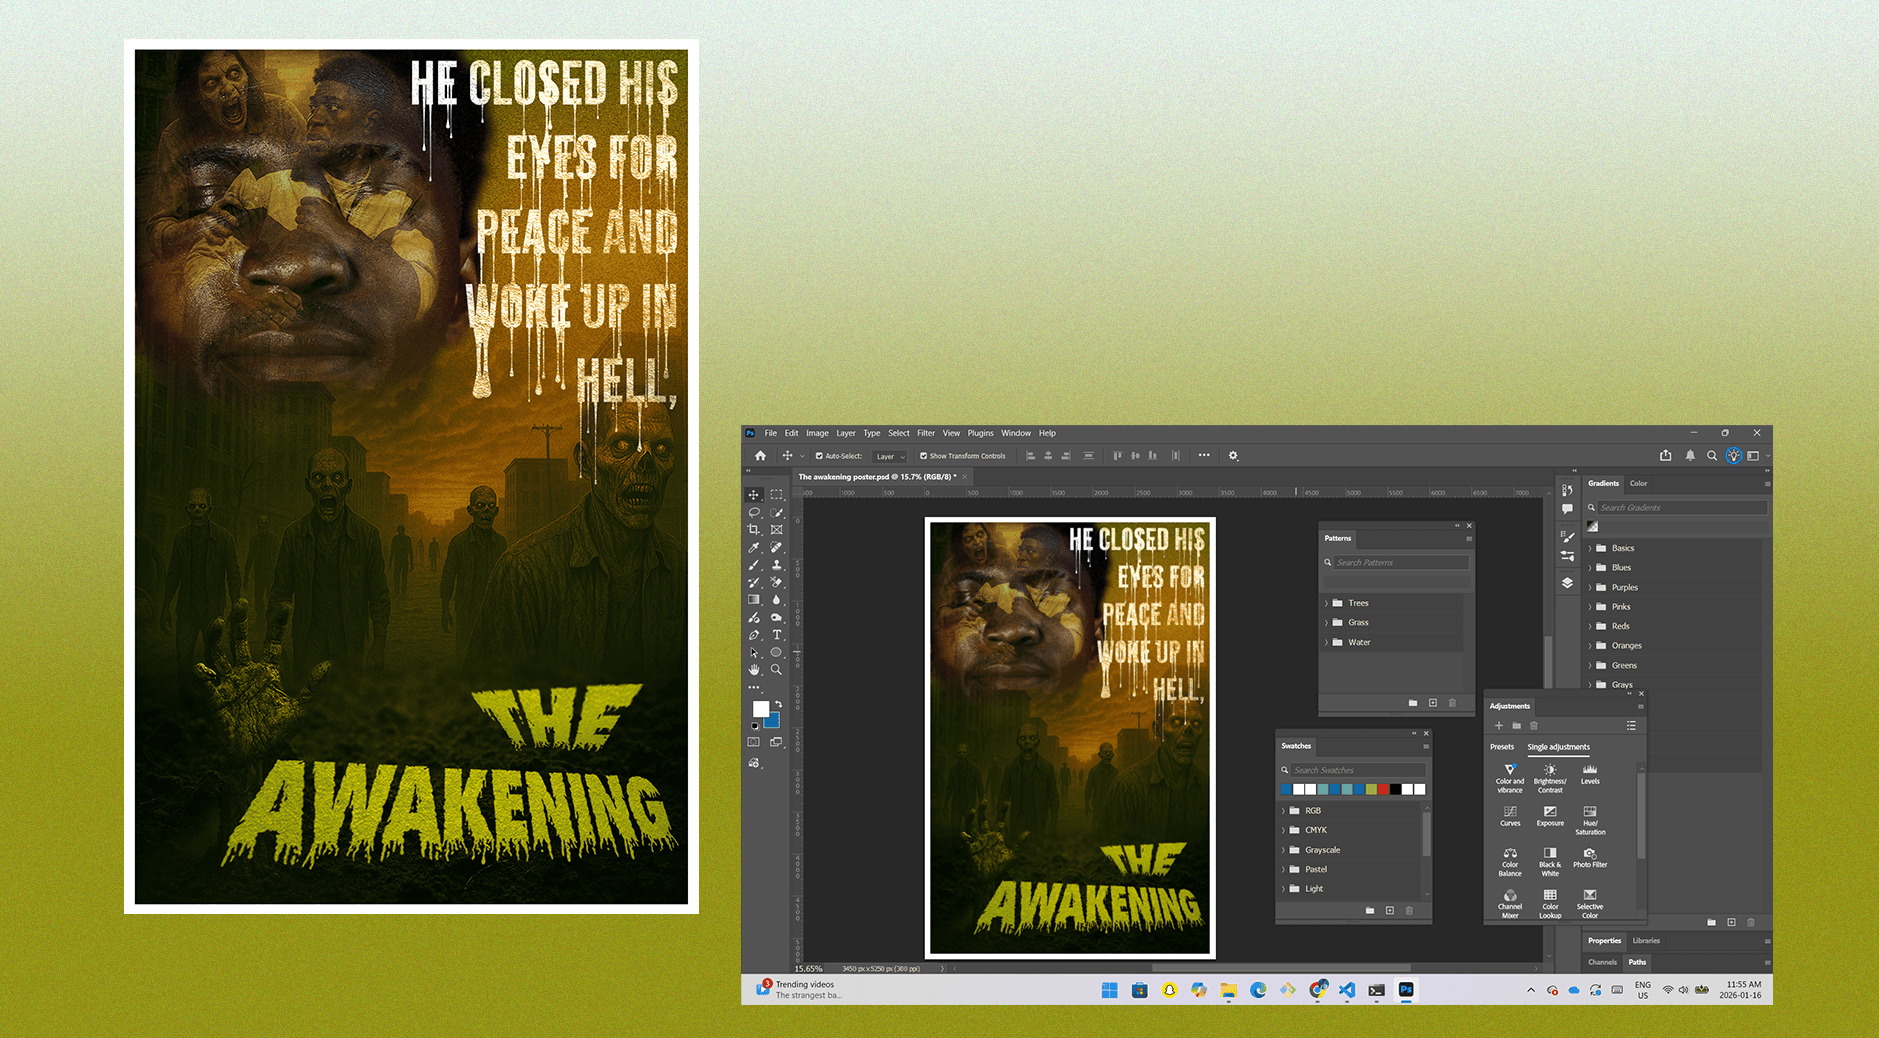Expand the Water patterns folder
1879x1038 pixels.
click(1327, 642)
